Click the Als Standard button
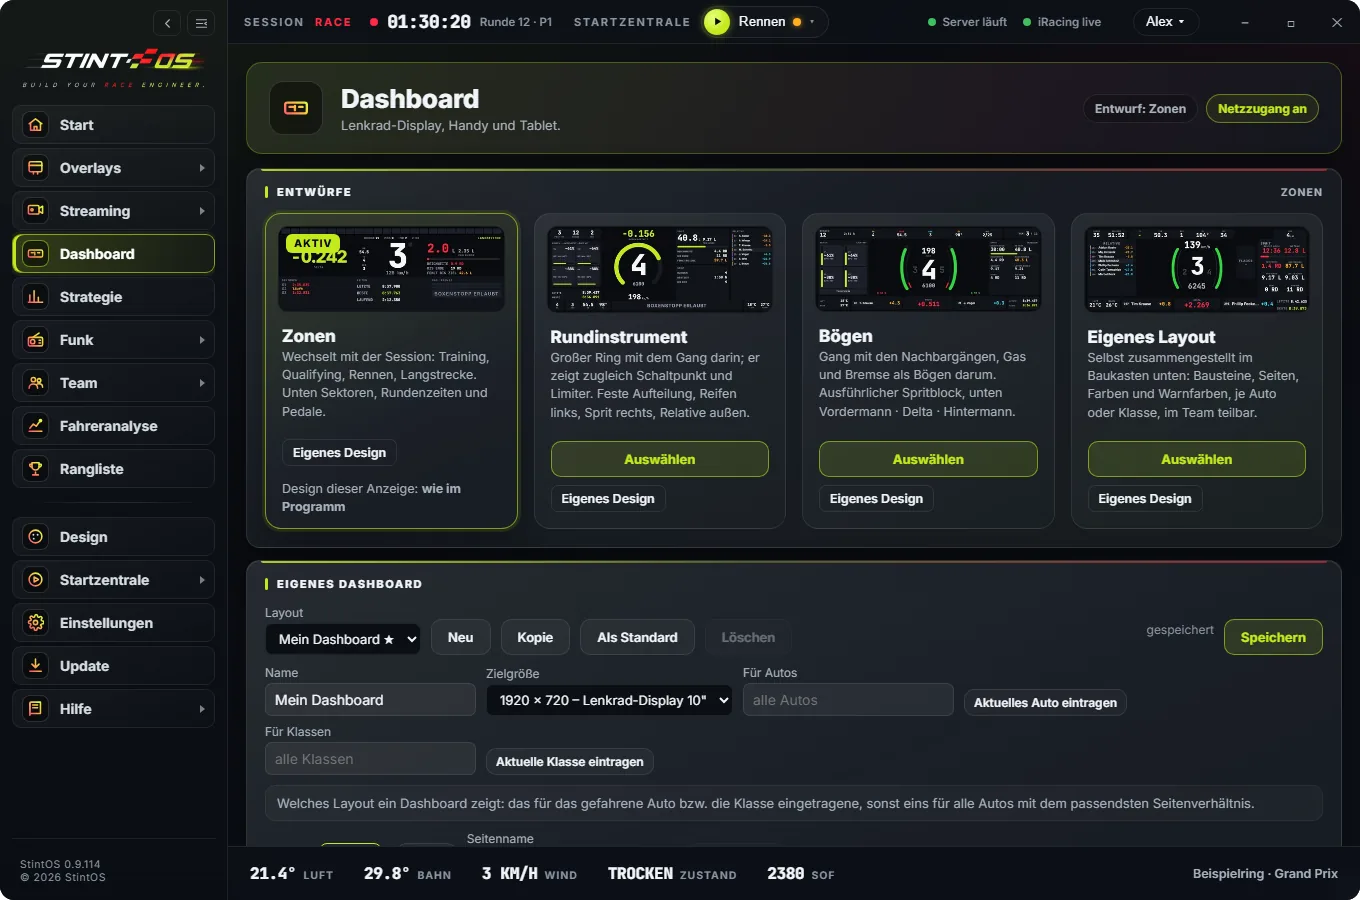1360x900 pixels. click(637, 637)
